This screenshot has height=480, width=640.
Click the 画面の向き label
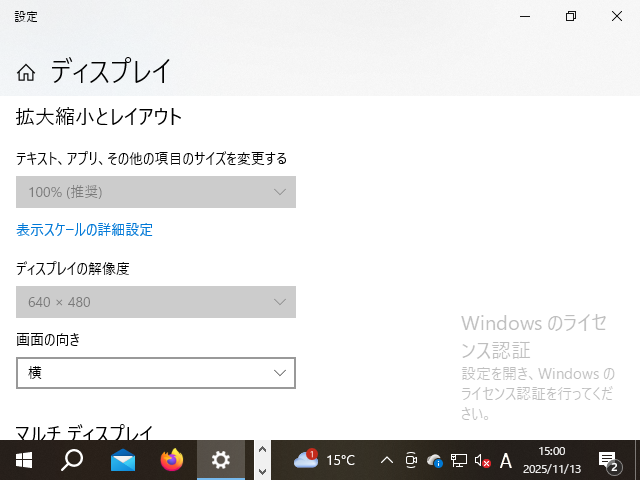pyautogui.click(x=48, y=340)
